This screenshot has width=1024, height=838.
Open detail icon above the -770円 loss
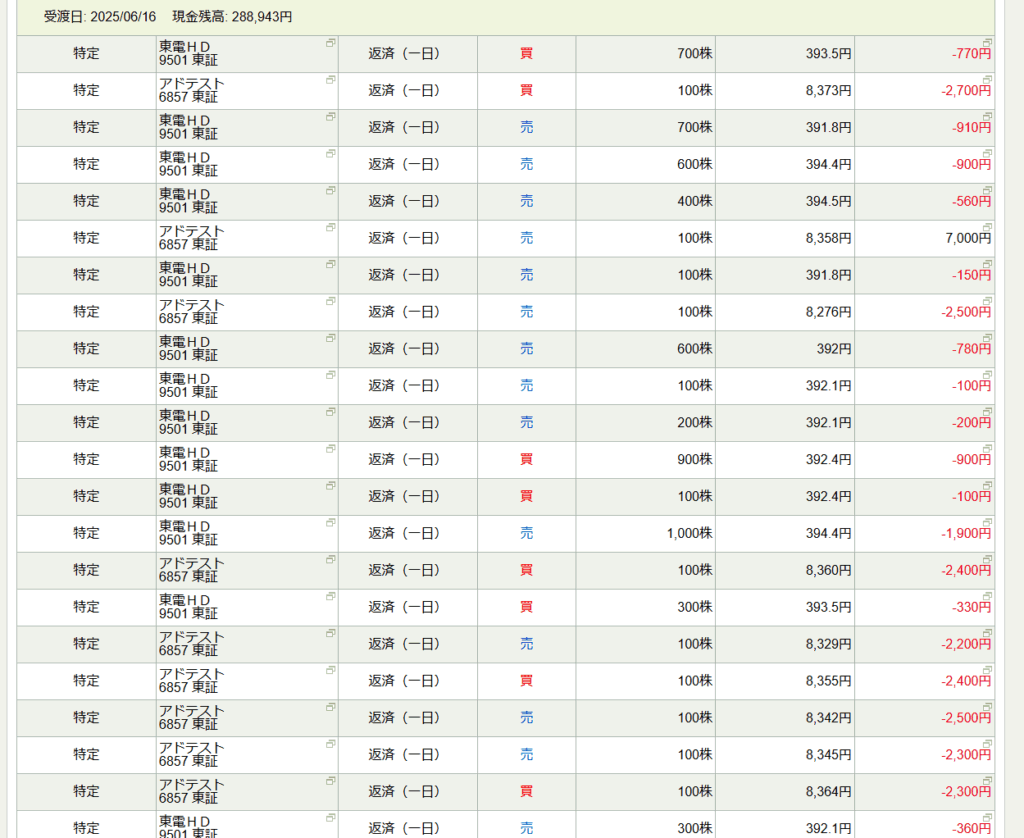coord(987,42)
